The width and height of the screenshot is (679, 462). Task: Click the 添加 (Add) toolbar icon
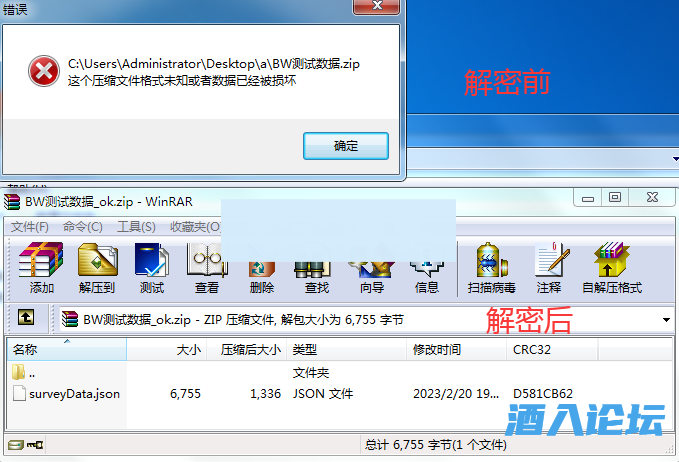pos(41,260)
